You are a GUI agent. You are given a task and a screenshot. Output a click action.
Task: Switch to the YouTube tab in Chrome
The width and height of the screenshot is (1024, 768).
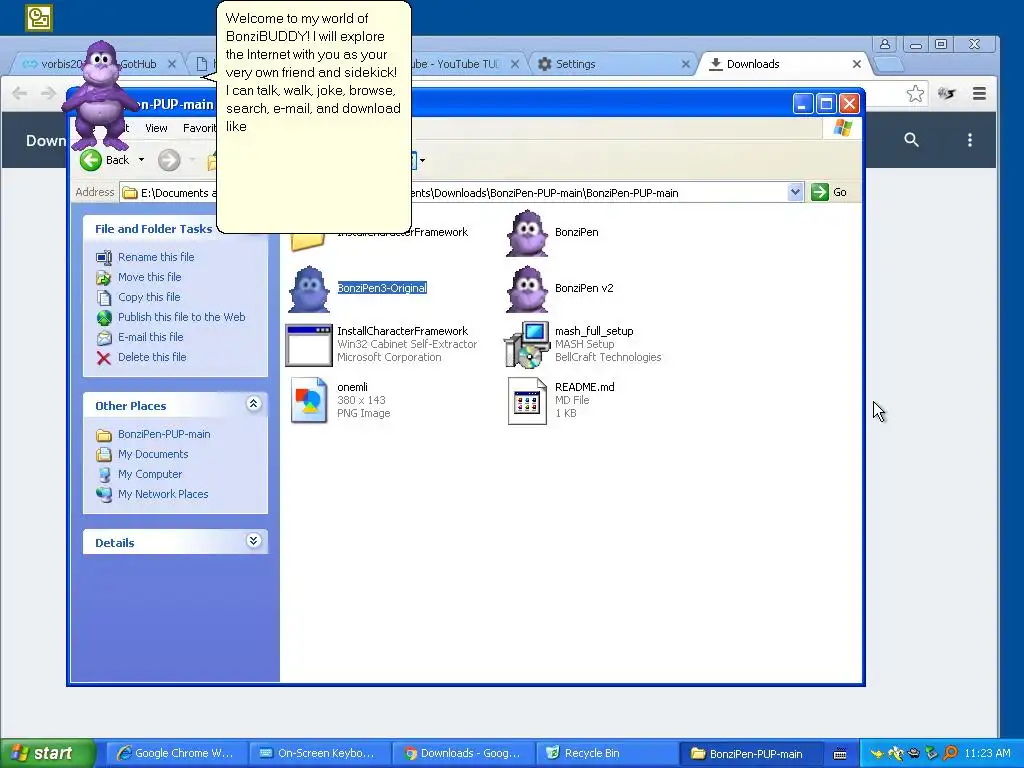click(x=467, y=64)
